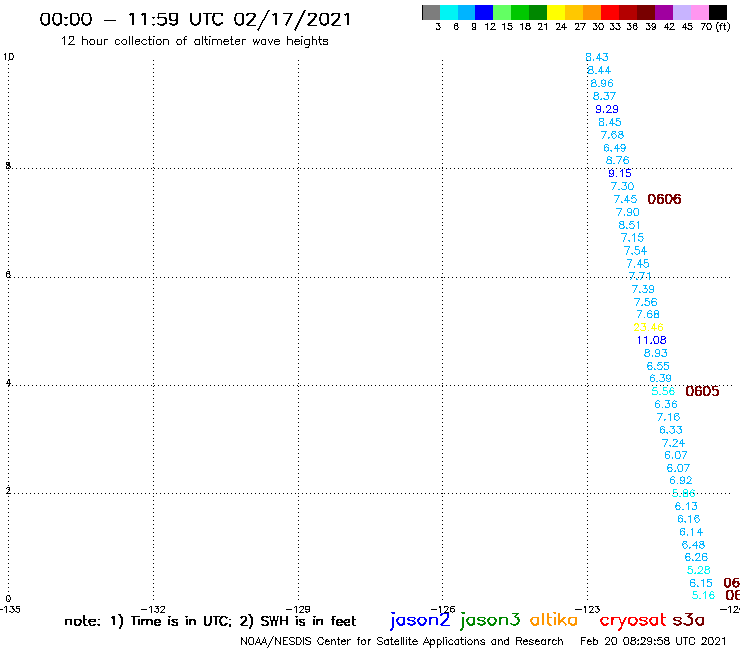Select the 6.26 wave height value
740x650 pixels.
pyautogui.click(x=696, y=557)
